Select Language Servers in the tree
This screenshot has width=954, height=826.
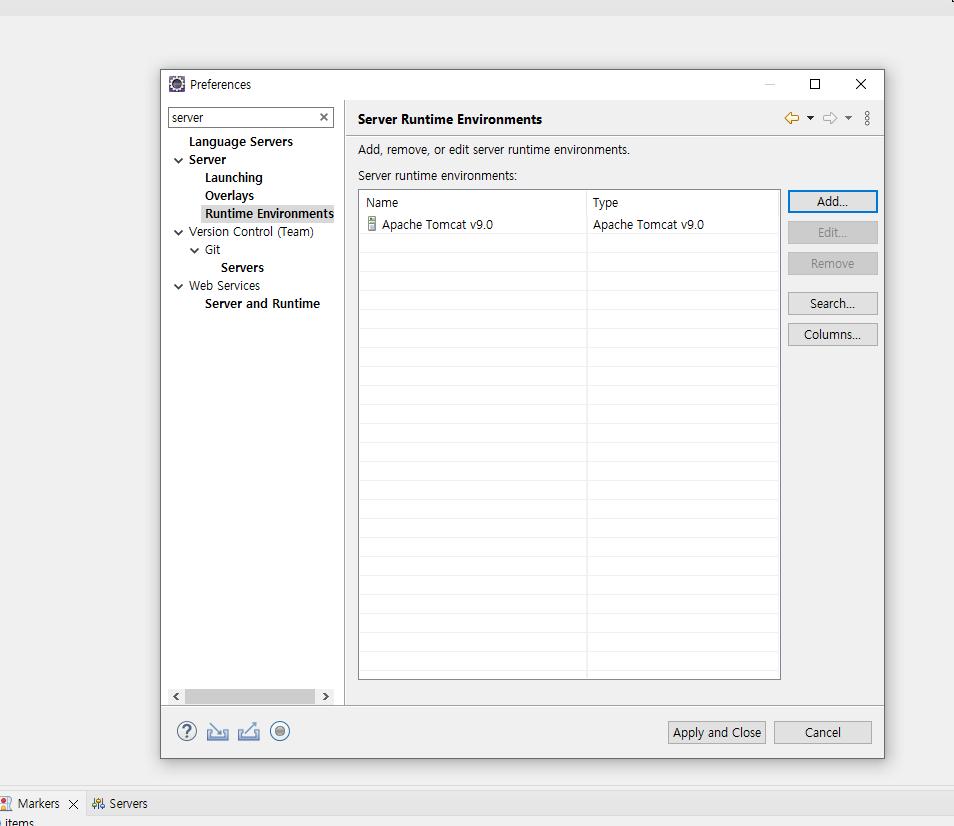coord(241,142)
